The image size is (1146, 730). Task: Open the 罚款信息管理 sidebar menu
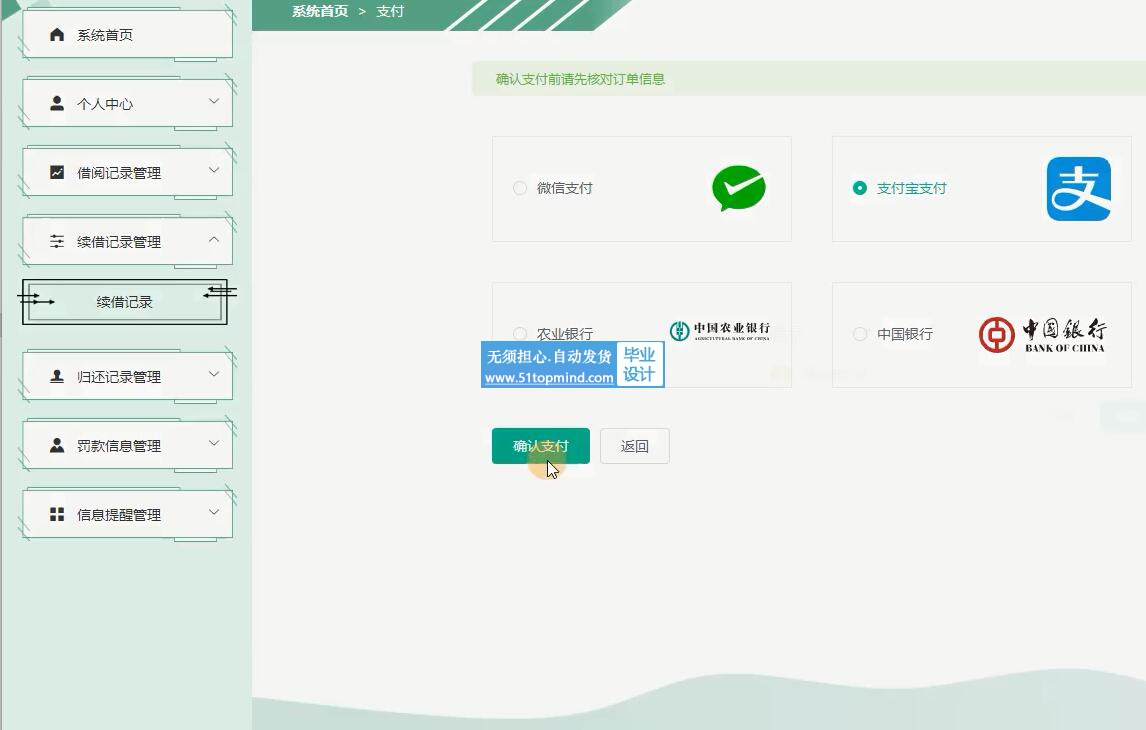coord(128,445)
